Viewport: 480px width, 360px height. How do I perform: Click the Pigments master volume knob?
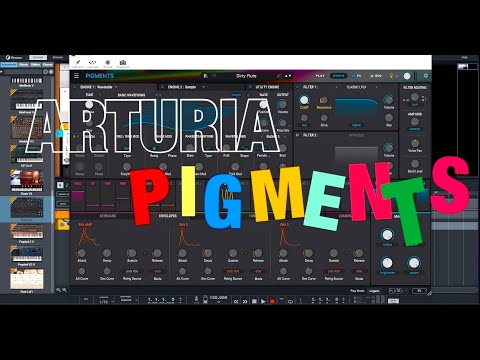[x=407, y=76]
